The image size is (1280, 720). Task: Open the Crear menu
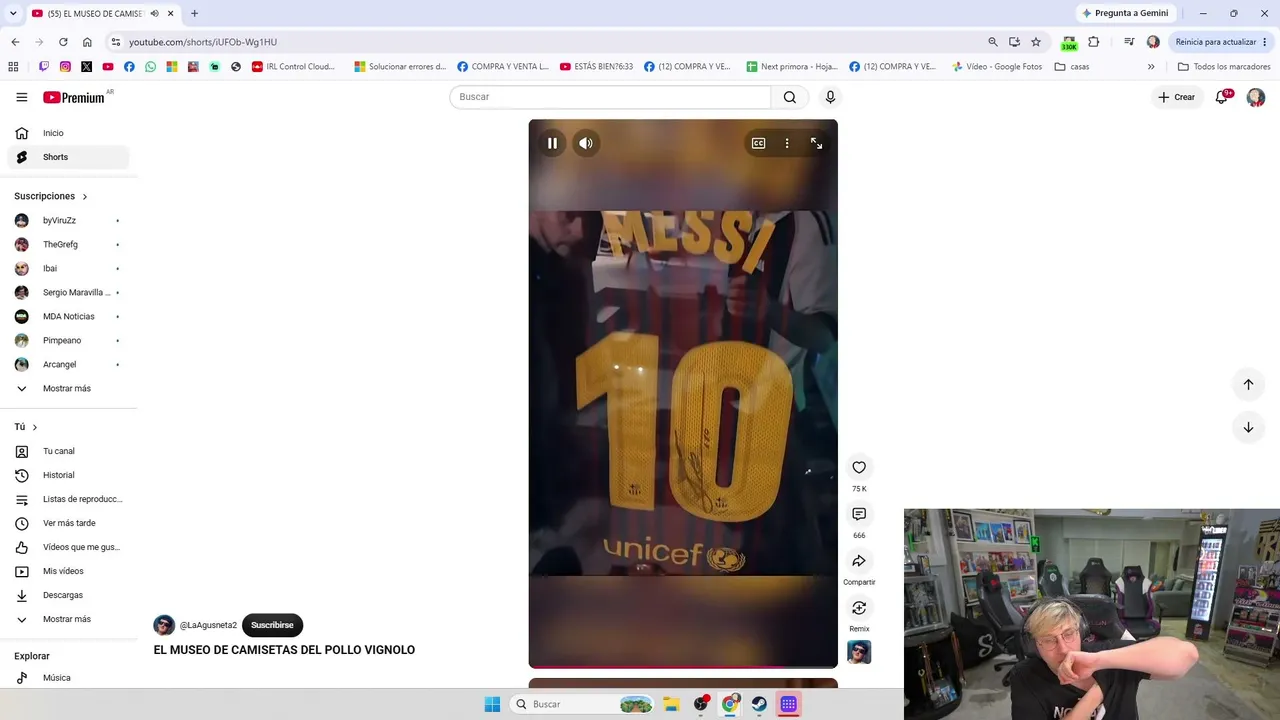tap(1176, 97)
